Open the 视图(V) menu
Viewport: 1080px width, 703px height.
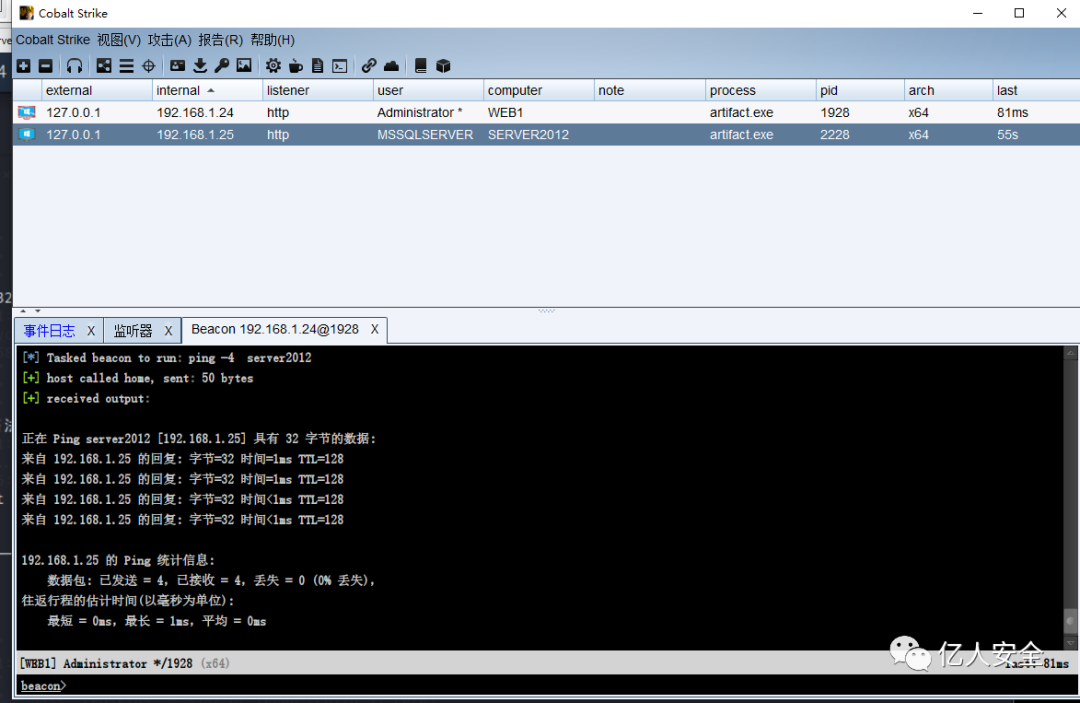118,40
